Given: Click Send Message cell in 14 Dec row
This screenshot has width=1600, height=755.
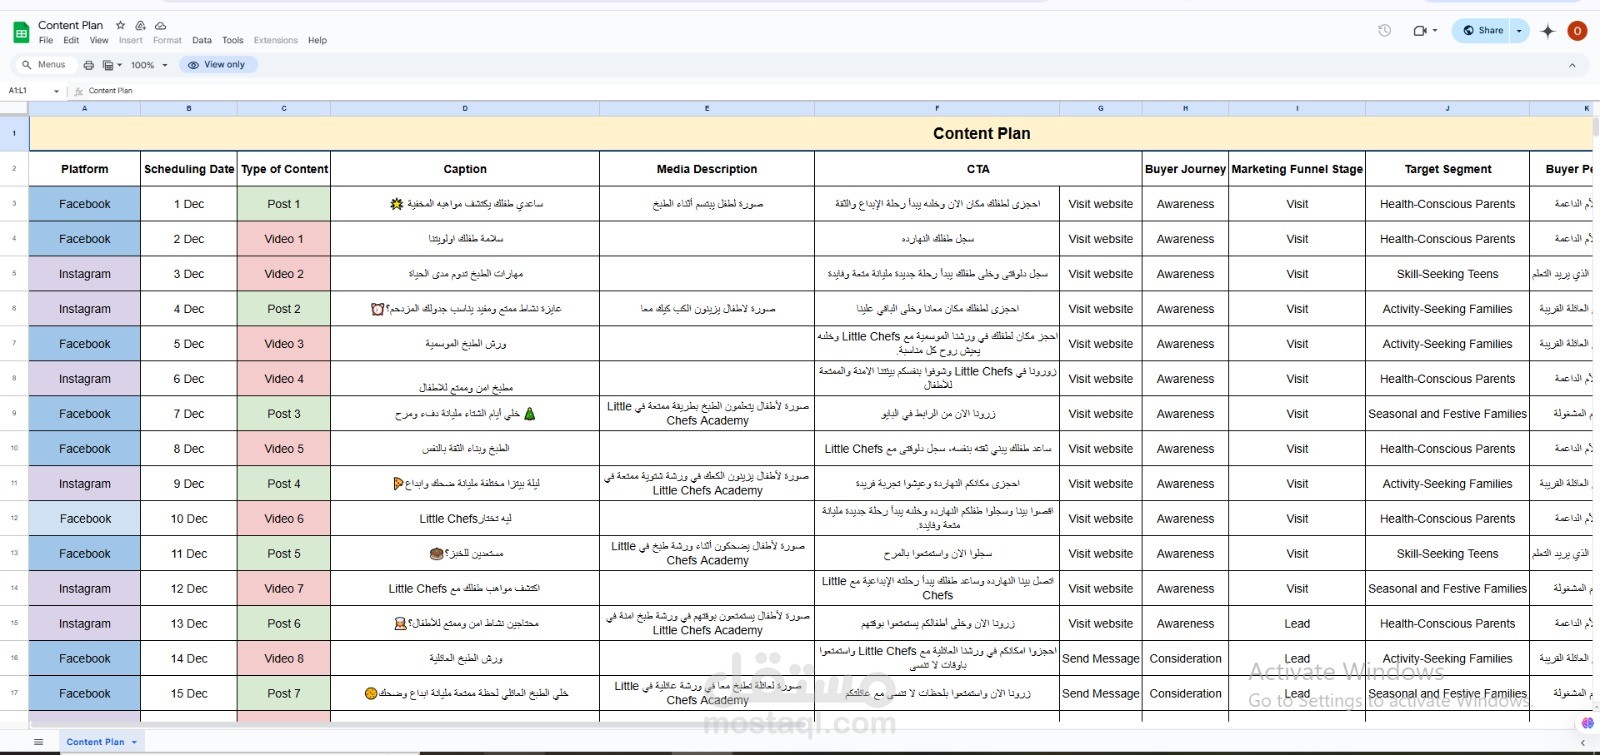Looking at the screenshot, I should [x=1101, y=659].
